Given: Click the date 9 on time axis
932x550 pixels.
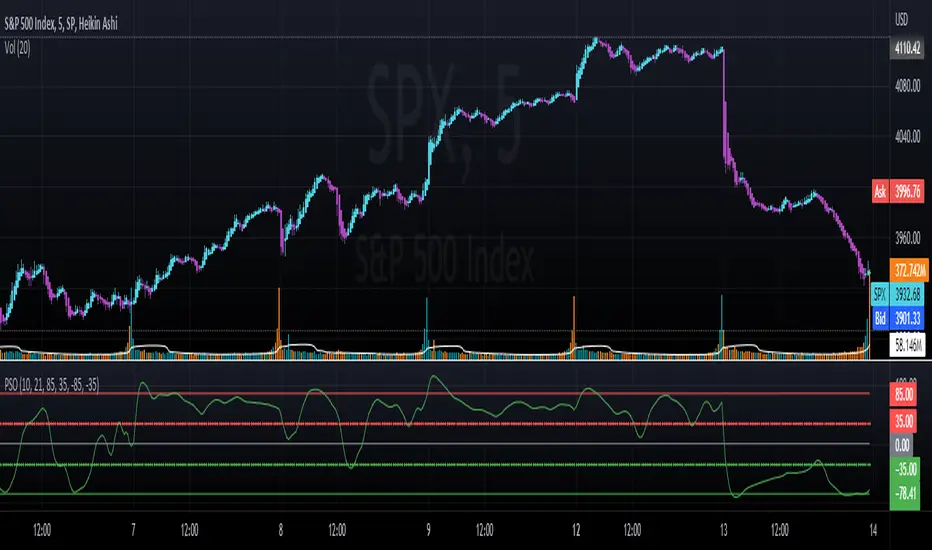Looking at the screenshot, I should click(429, 530).
